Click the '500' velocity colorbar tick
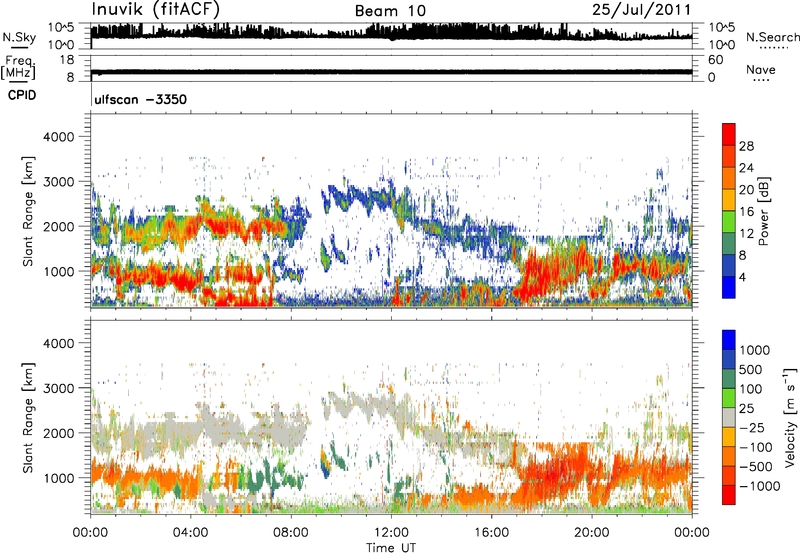Image resolution: width=800 pixels, height=554 pixels. point(751,369)
